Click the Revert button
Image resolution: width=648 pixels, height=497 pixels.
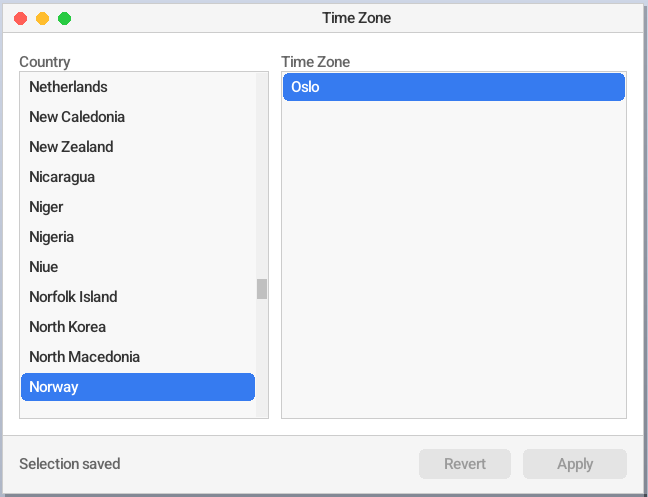(465, 464)
